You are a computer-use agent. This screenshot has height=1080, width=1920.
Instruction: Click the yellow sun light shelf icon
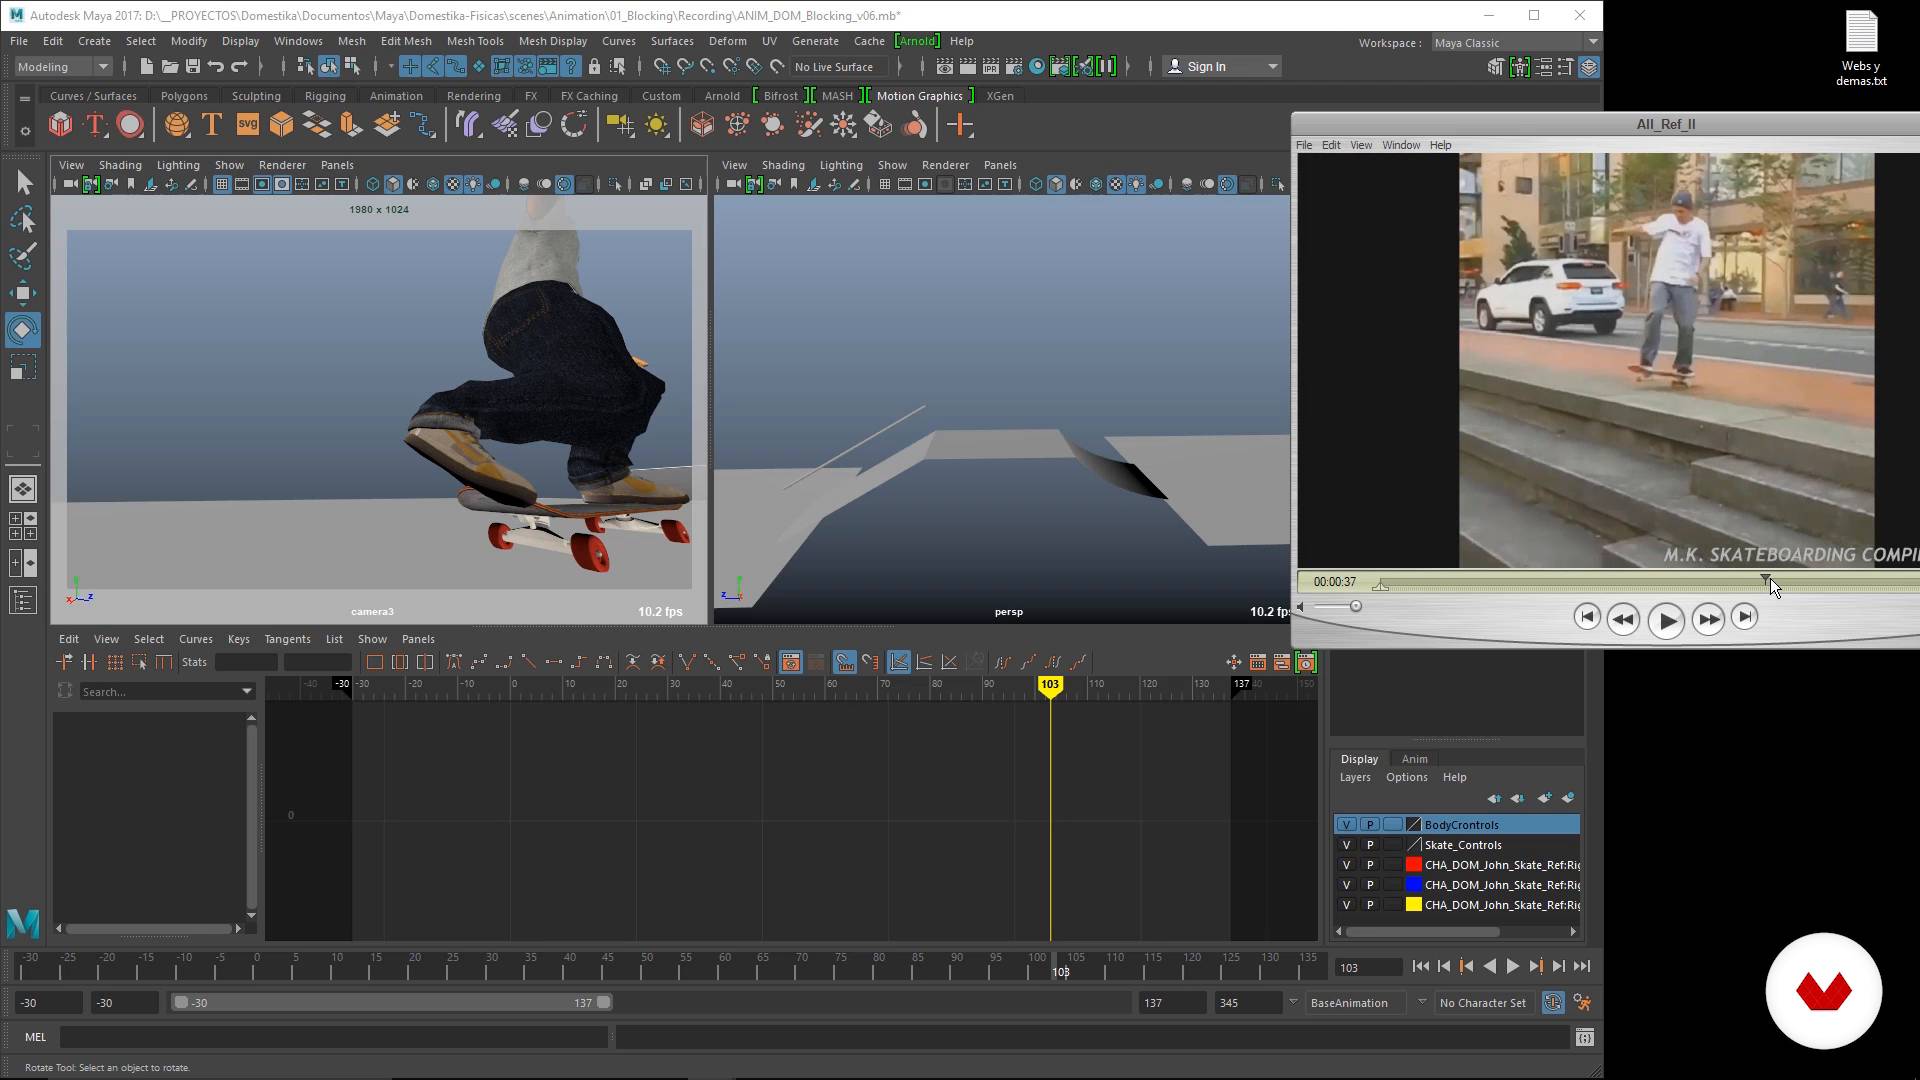656,125
